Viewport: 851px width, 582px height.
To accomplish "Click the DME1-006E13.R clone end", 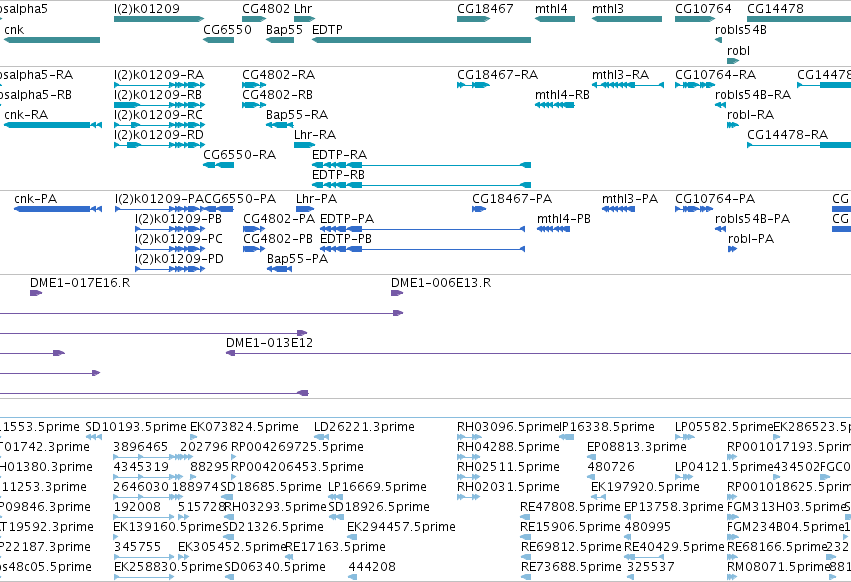I will [x=397, y=294].
